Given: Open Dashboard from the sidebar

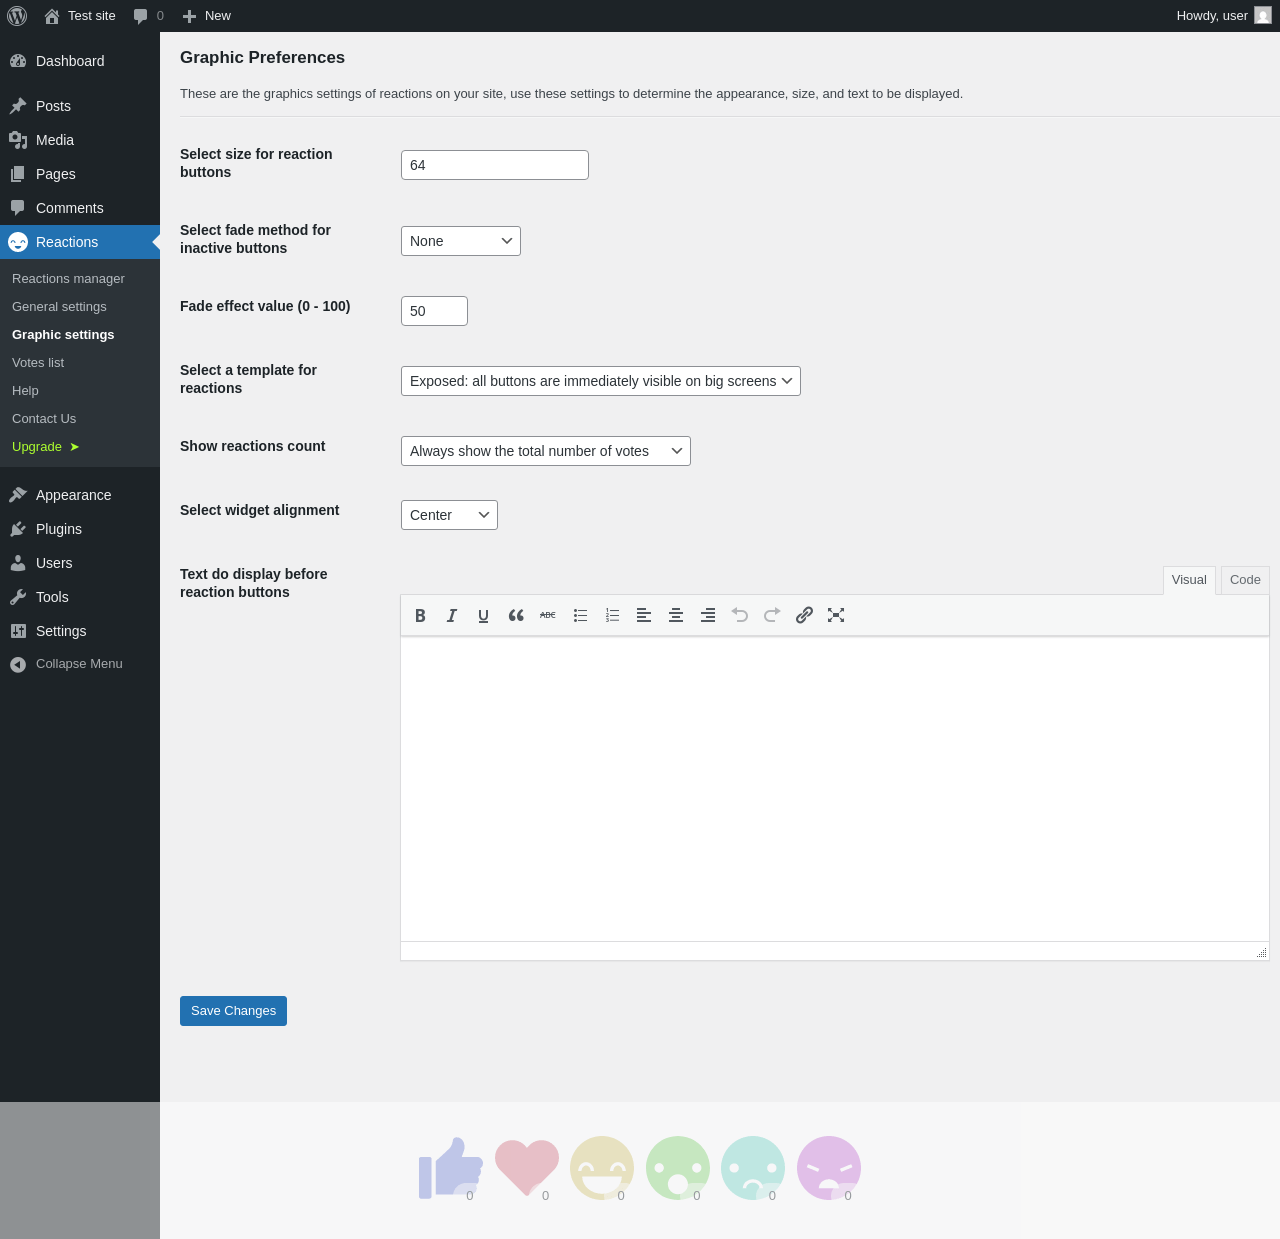Looking at the screenshot, I should [80, 61].
